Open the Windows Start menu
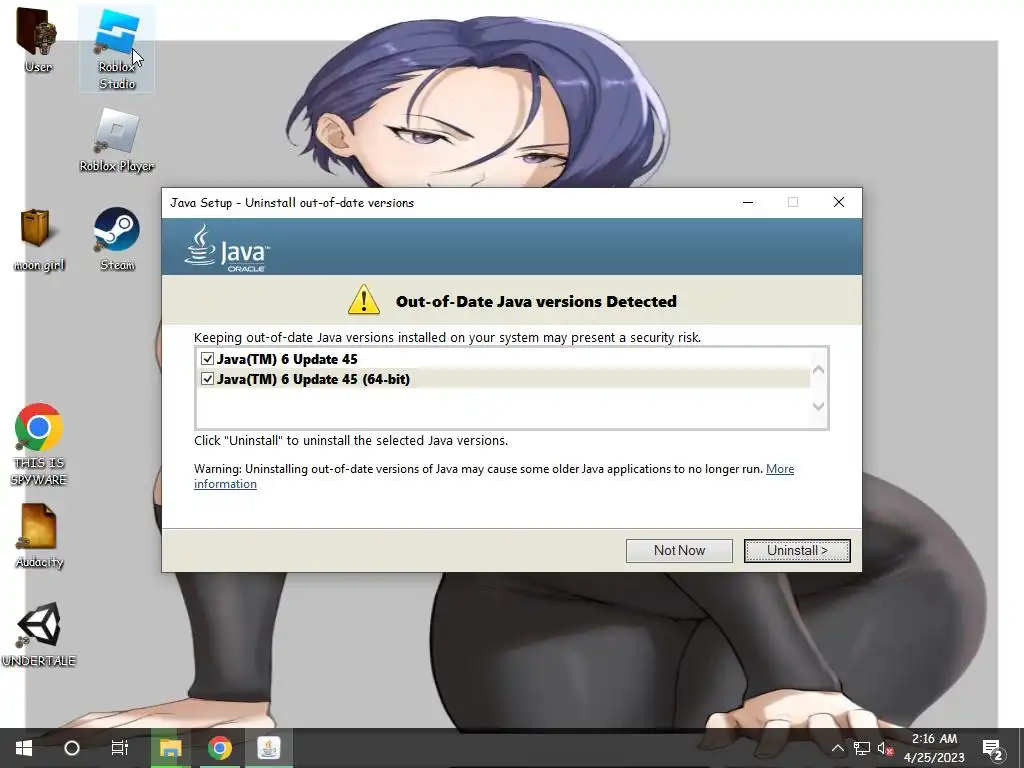 24,748
